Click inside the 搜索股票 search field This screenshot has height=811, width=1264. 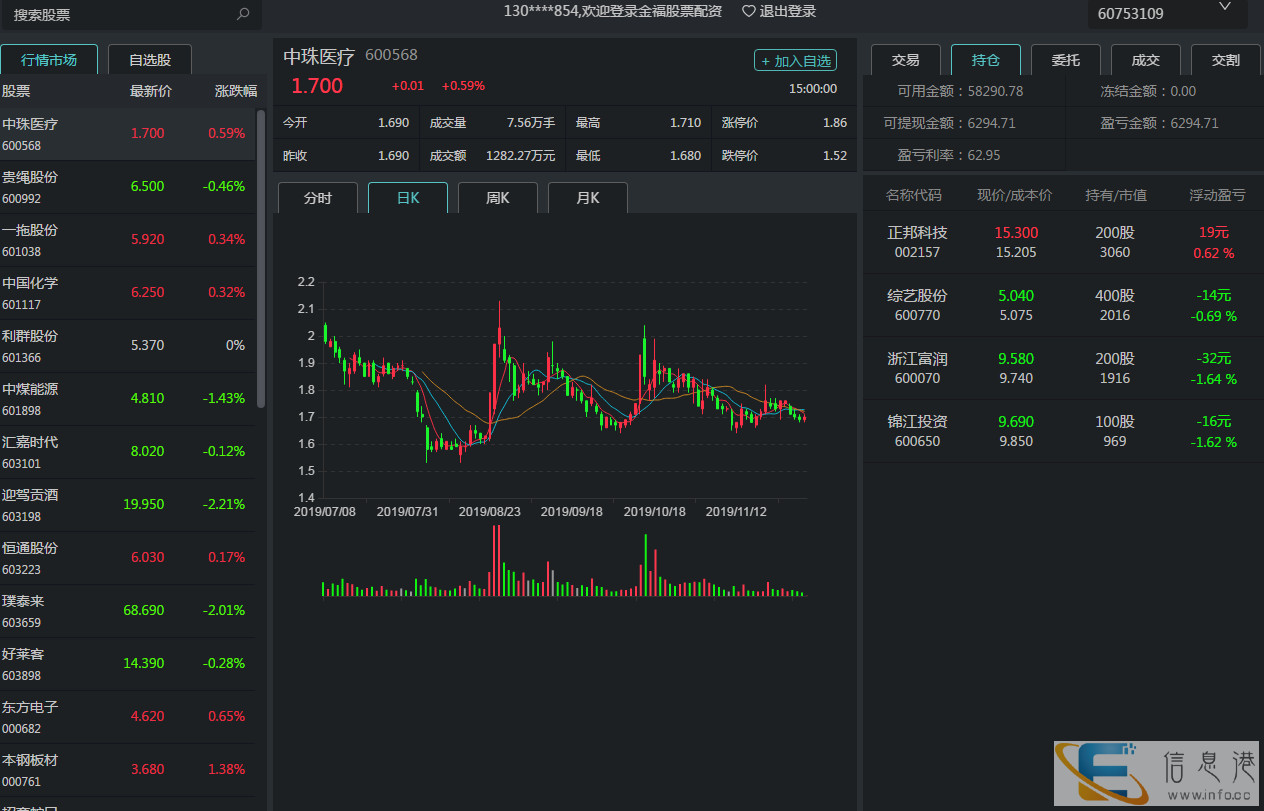point(110,14)
